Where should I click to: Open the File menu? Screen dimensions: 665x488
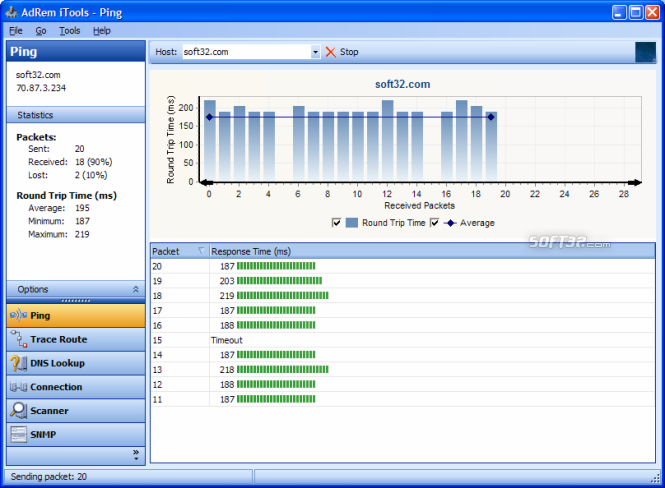coord(16,31)
